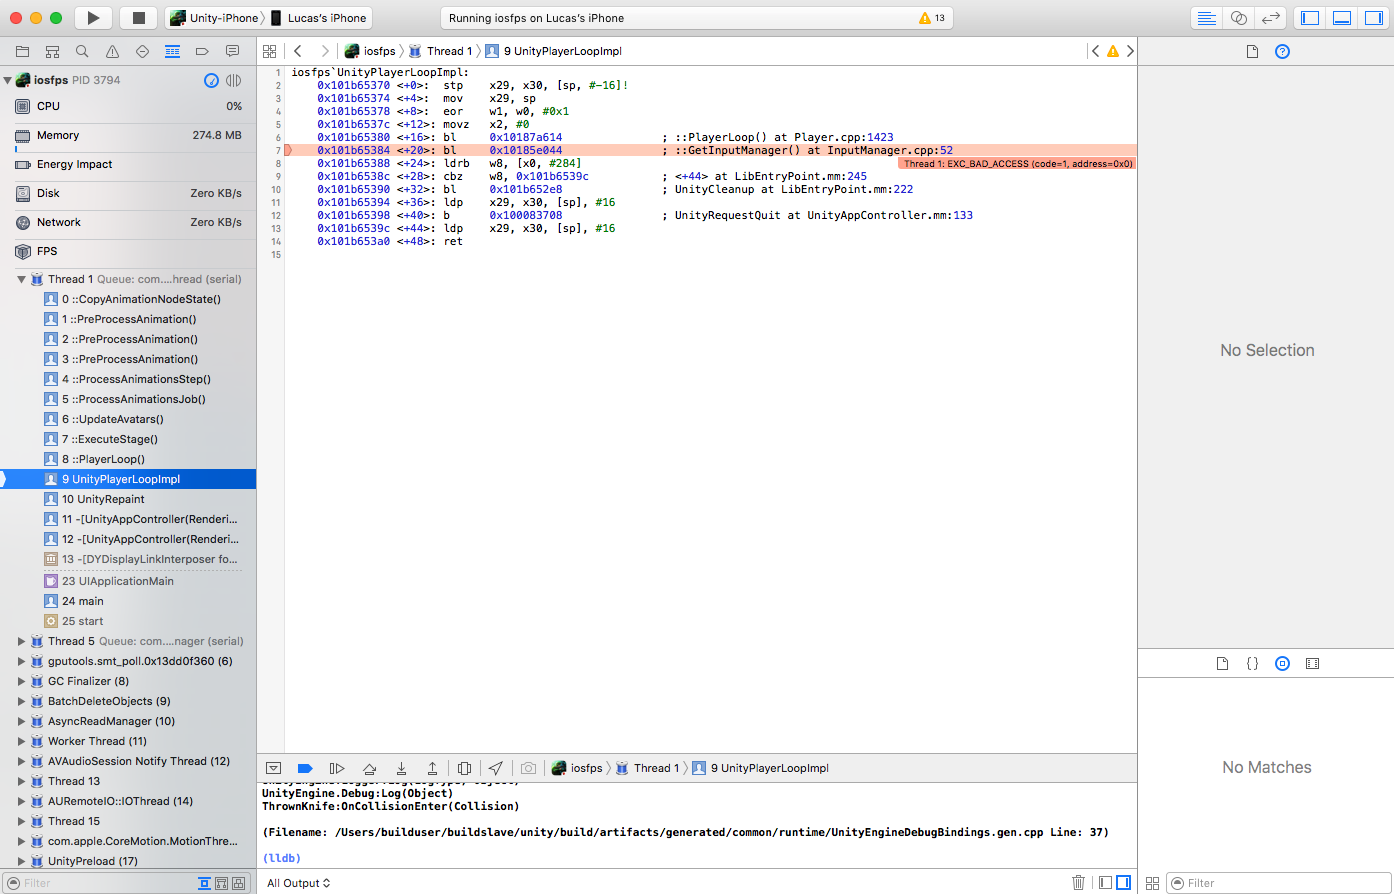Select the Standard editor mode
The height and width of the screenshot is (894, 1394).
[1207, 18]
